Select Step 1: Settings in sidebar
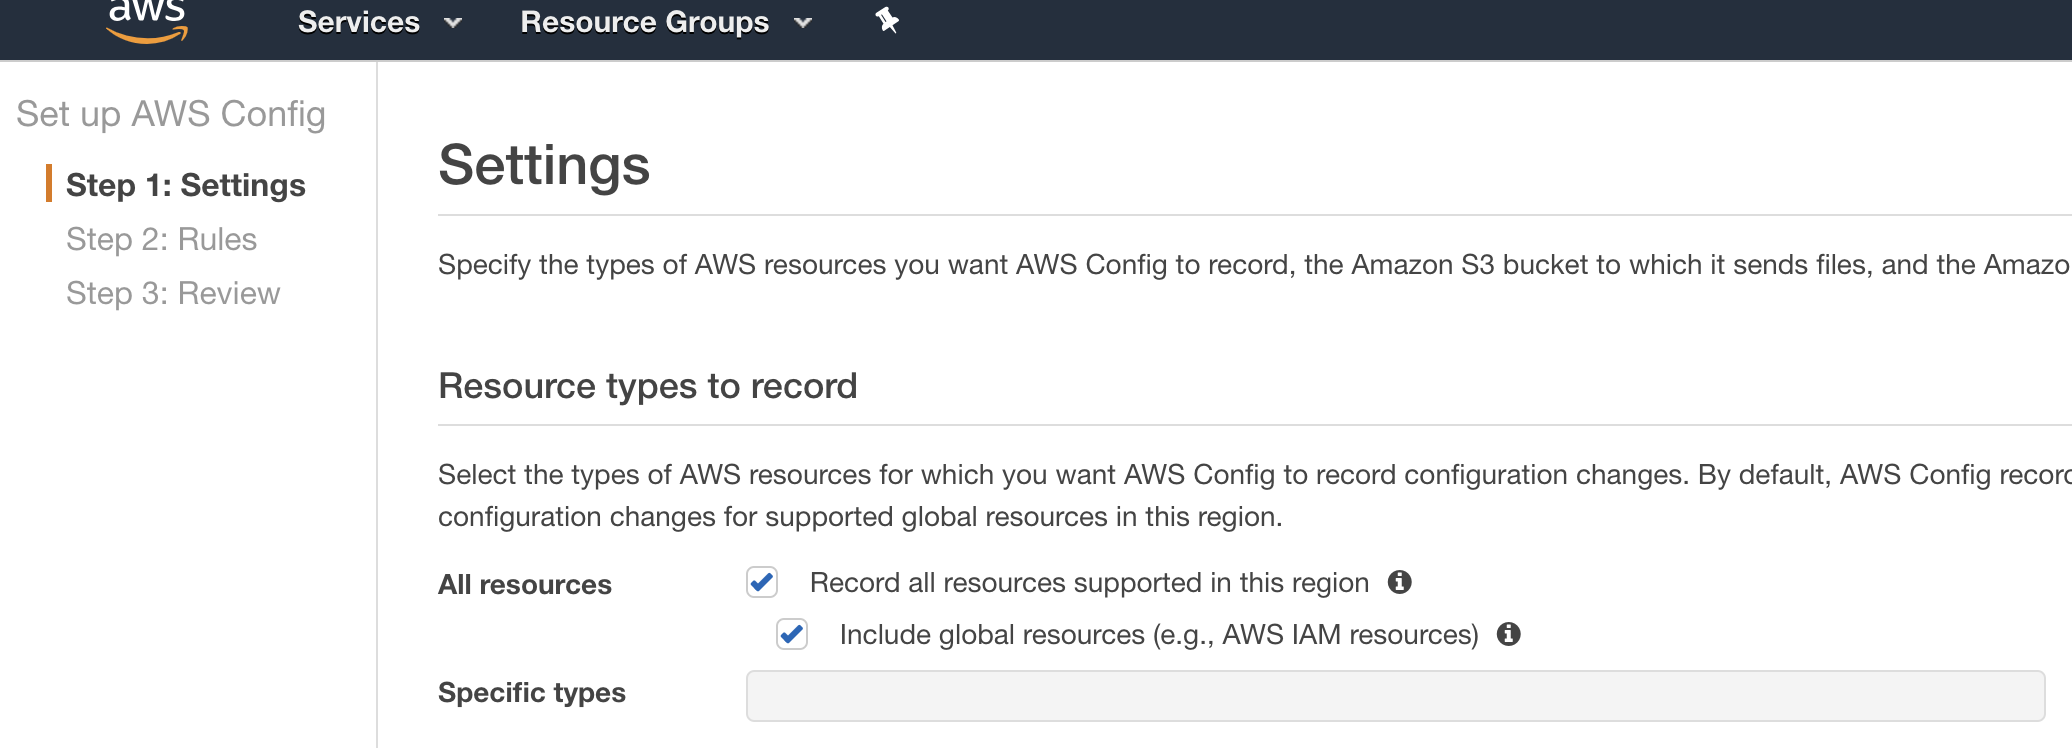This screenshot has height=748, width=2072. (x=186, y=185)
